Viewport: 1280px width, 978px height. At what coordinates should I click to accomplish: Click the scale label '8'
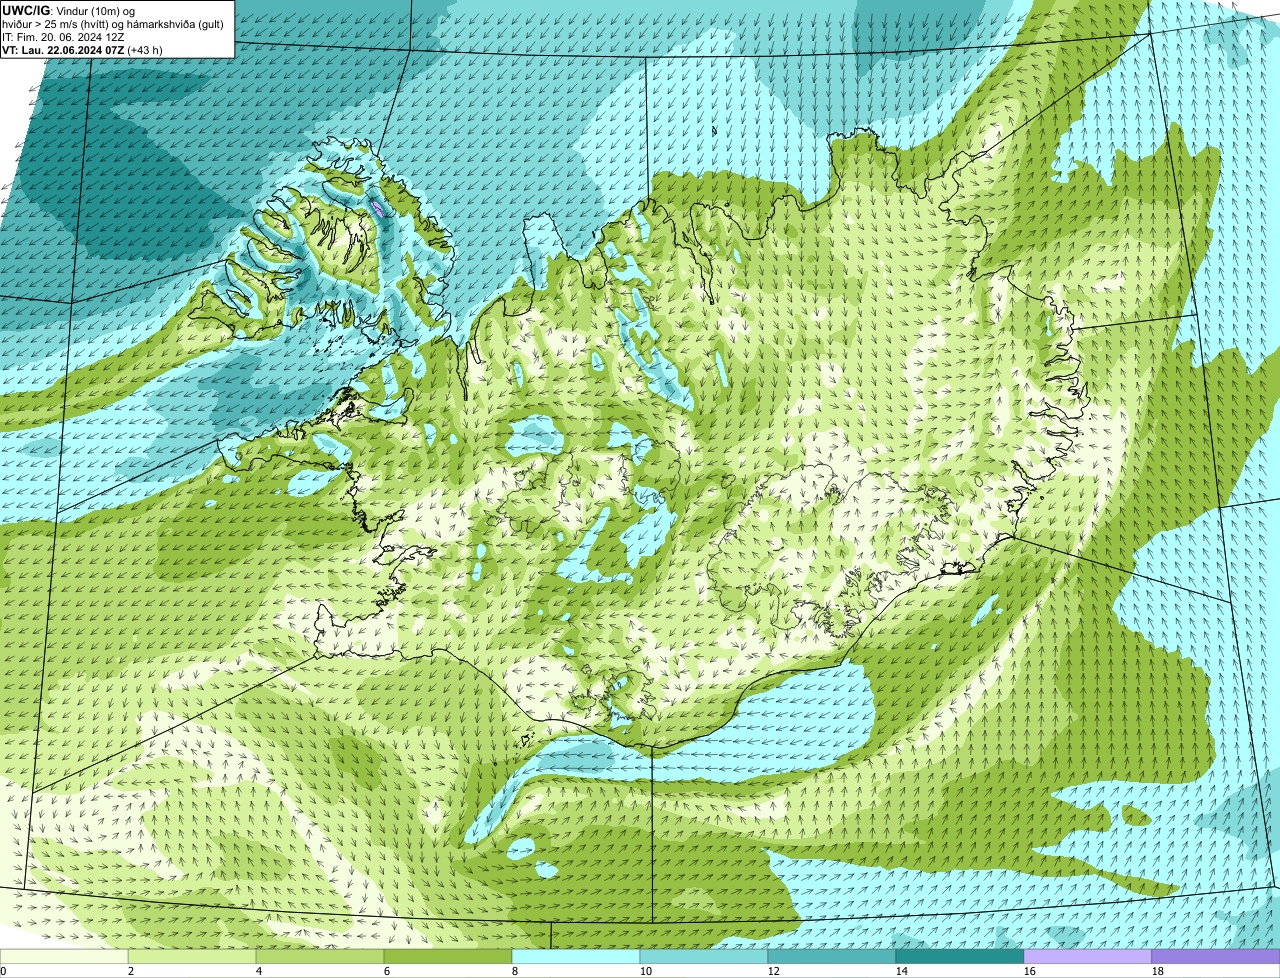[515, 971]
